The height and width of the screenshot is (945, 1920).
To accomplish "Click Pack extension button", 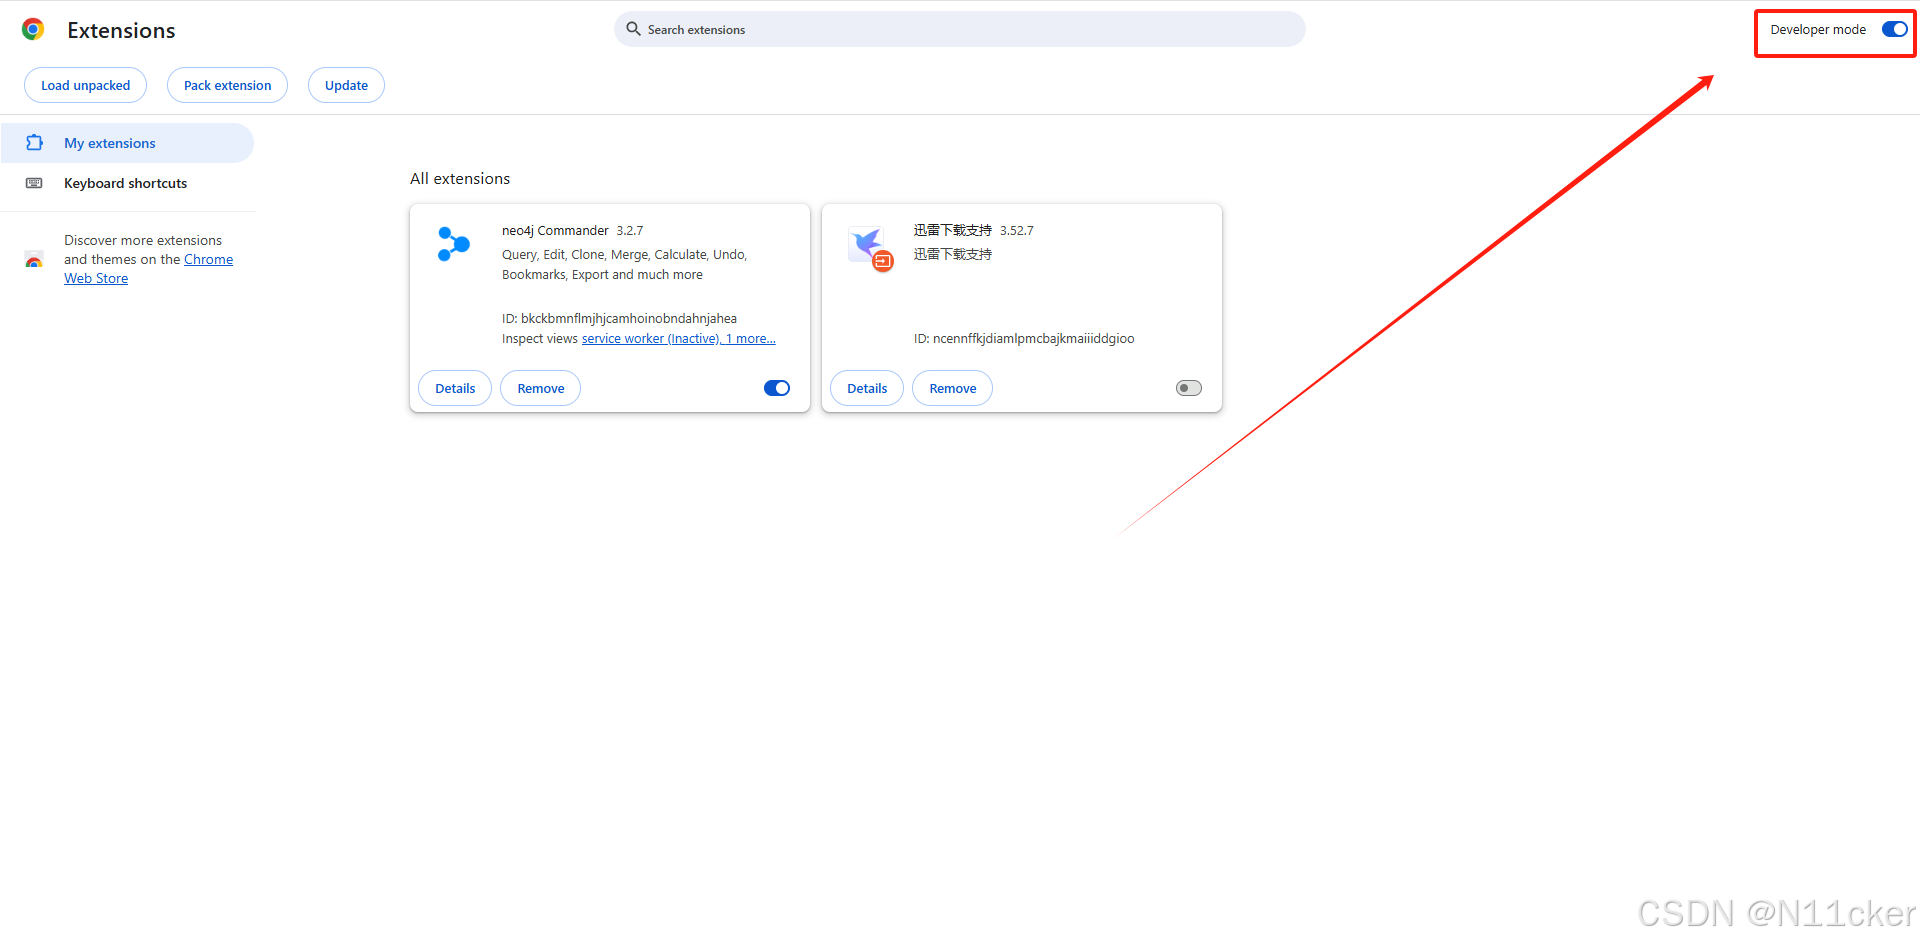I will click(227, 85).
